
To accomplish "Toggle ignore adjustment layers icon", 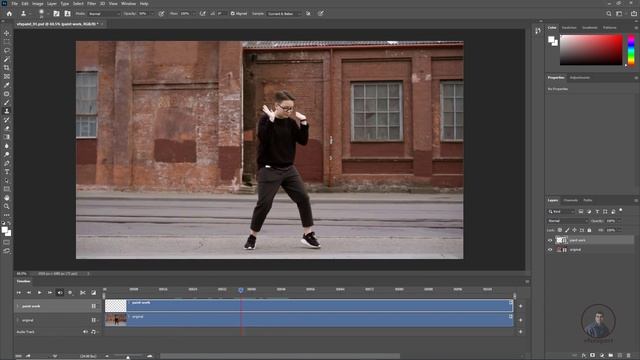I will (x=308, y=13).
